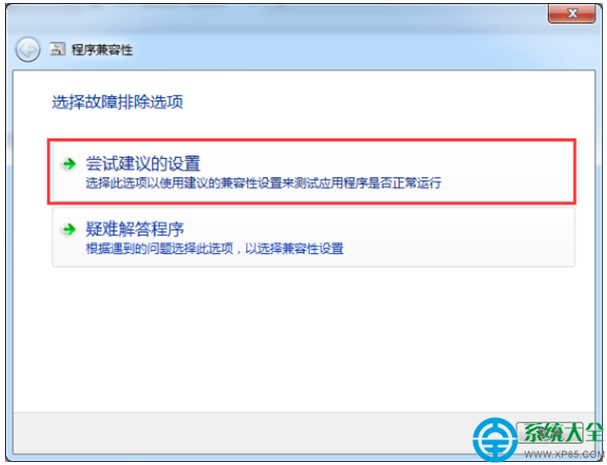Screen dimensions: 607x465
Task: Click the green 系统大全 watermark text
Action: (564, 432)
